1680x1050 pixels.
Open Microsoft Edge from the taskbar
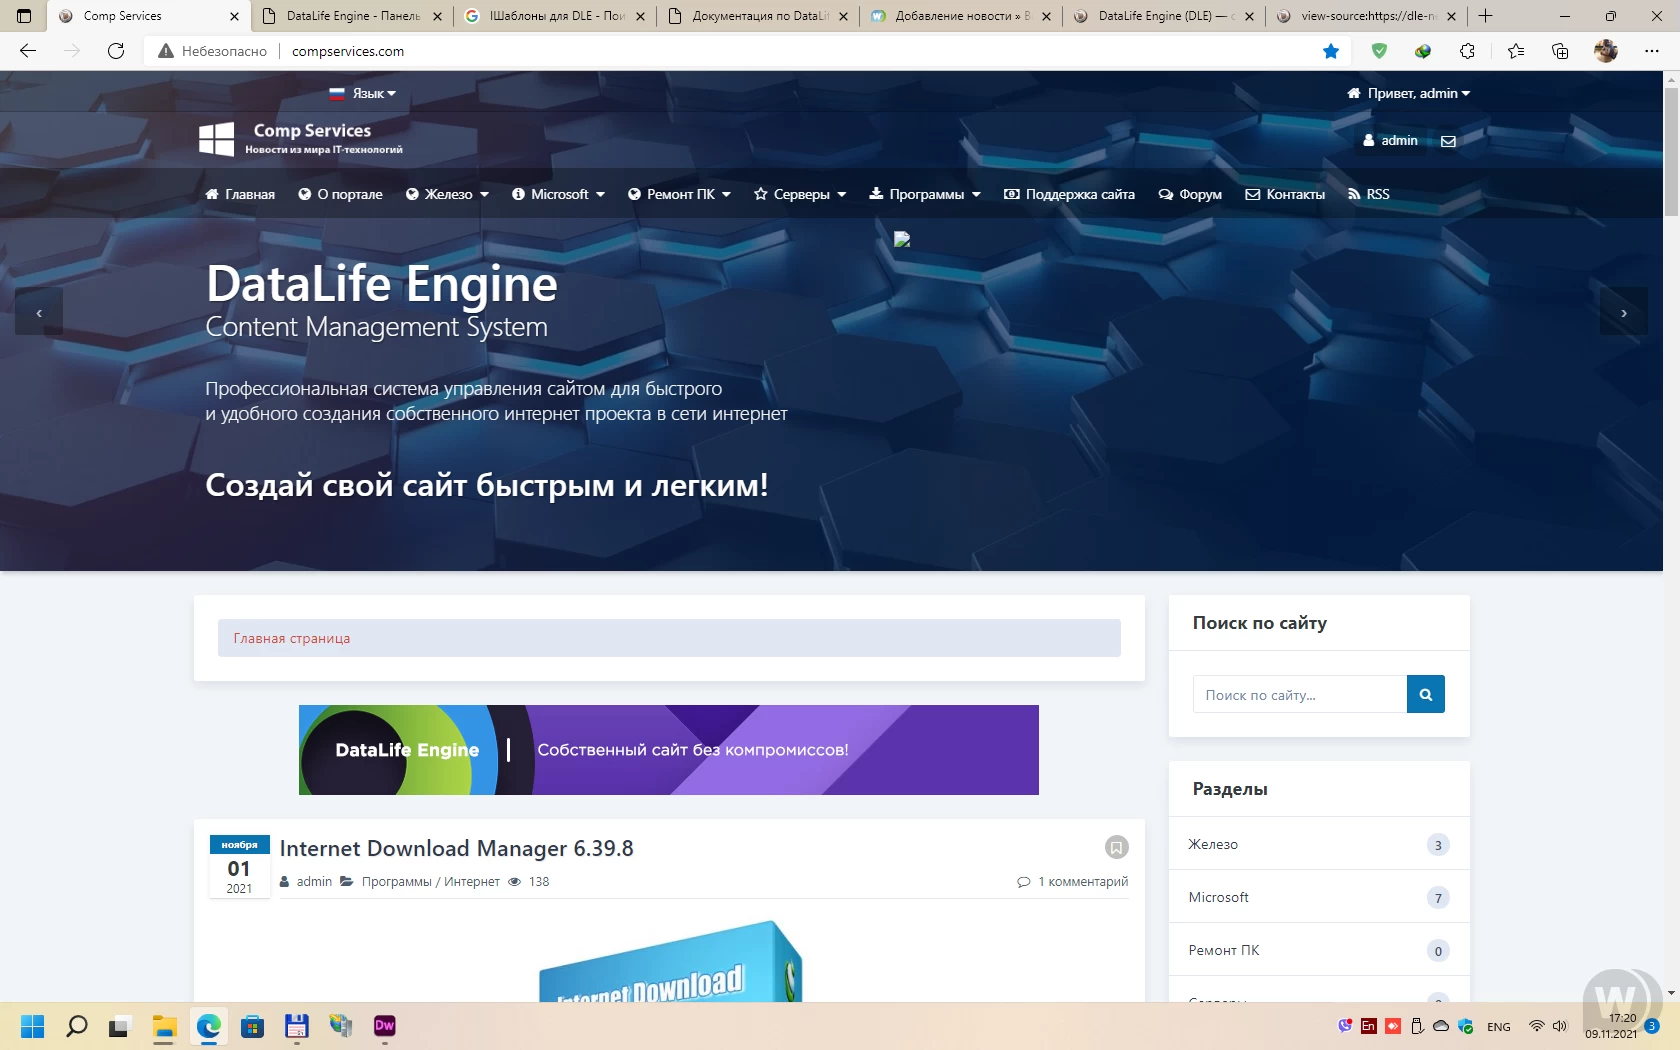pos(208,1026)
